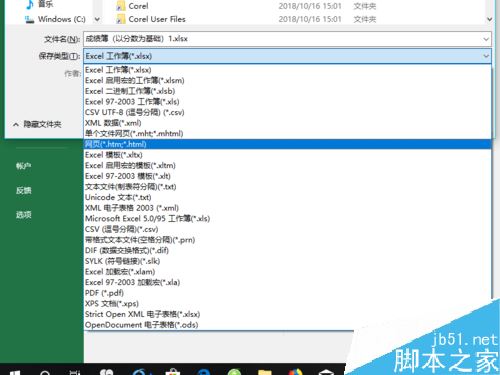Viewport: 500px width, 375px height.
Task: Open the filename history dropdown arrow
Action: tap(486, 39)
